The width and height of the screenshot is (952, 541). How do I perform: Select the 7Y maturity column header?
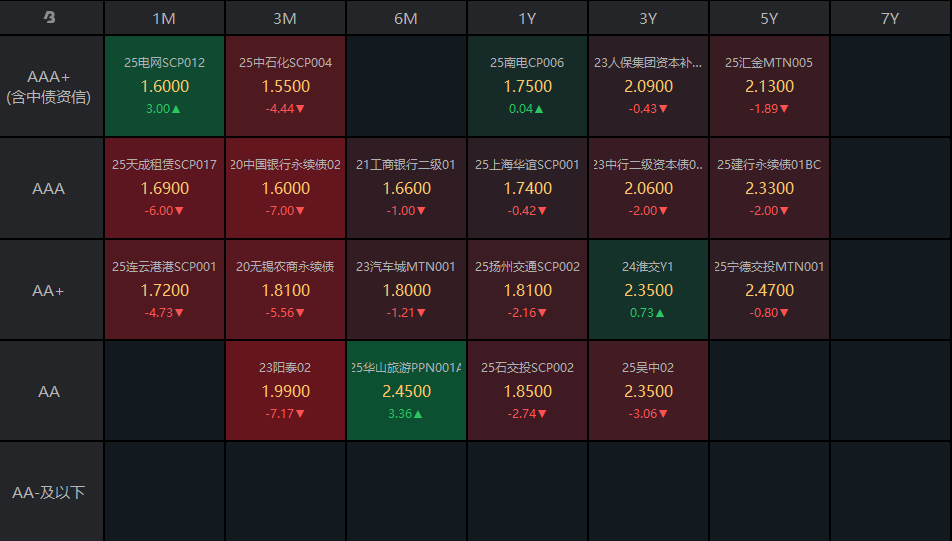890,18
